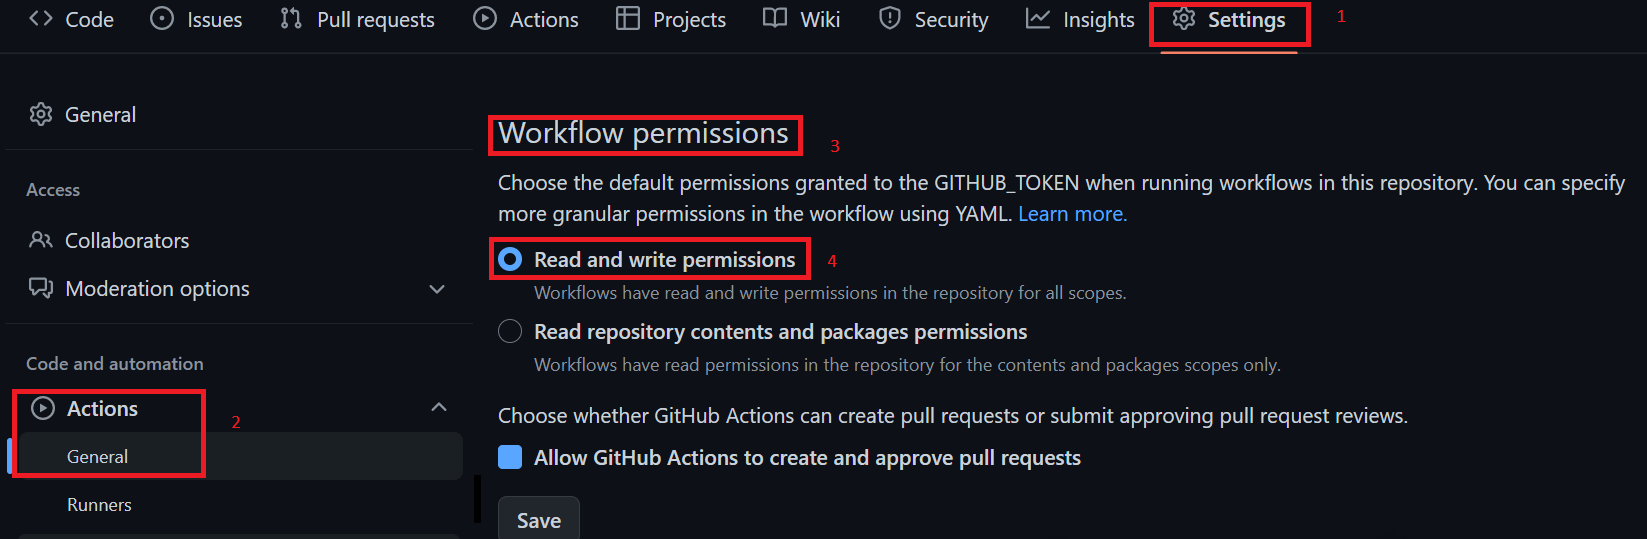
Task: Collapse the Actions sidebar section chevron
Action: pos(439,408)
